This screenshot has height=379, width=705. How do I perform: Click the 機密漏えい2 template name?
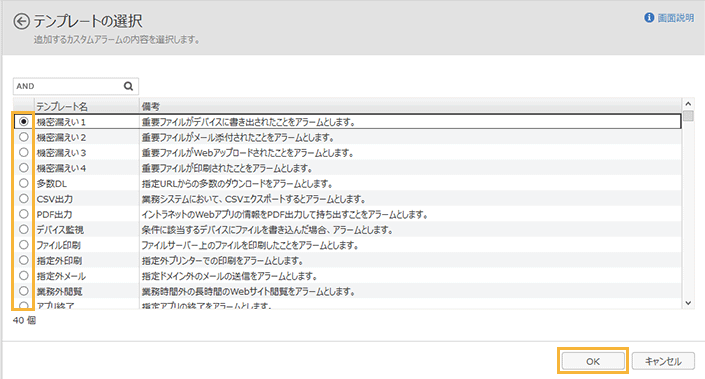click(x=61, y=138)
